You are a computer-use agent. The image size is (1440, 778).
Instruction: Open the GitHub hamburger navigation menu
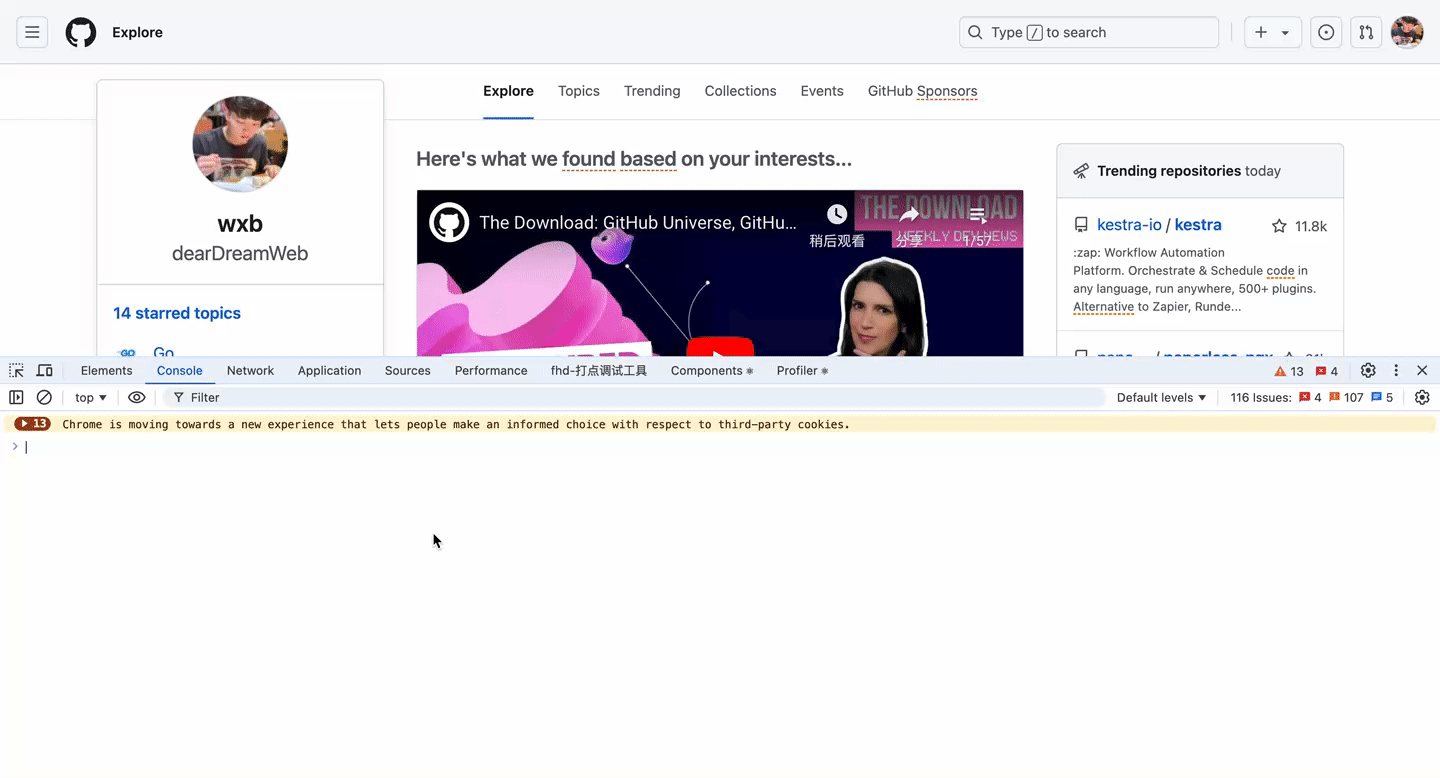(x=32, y=32)
